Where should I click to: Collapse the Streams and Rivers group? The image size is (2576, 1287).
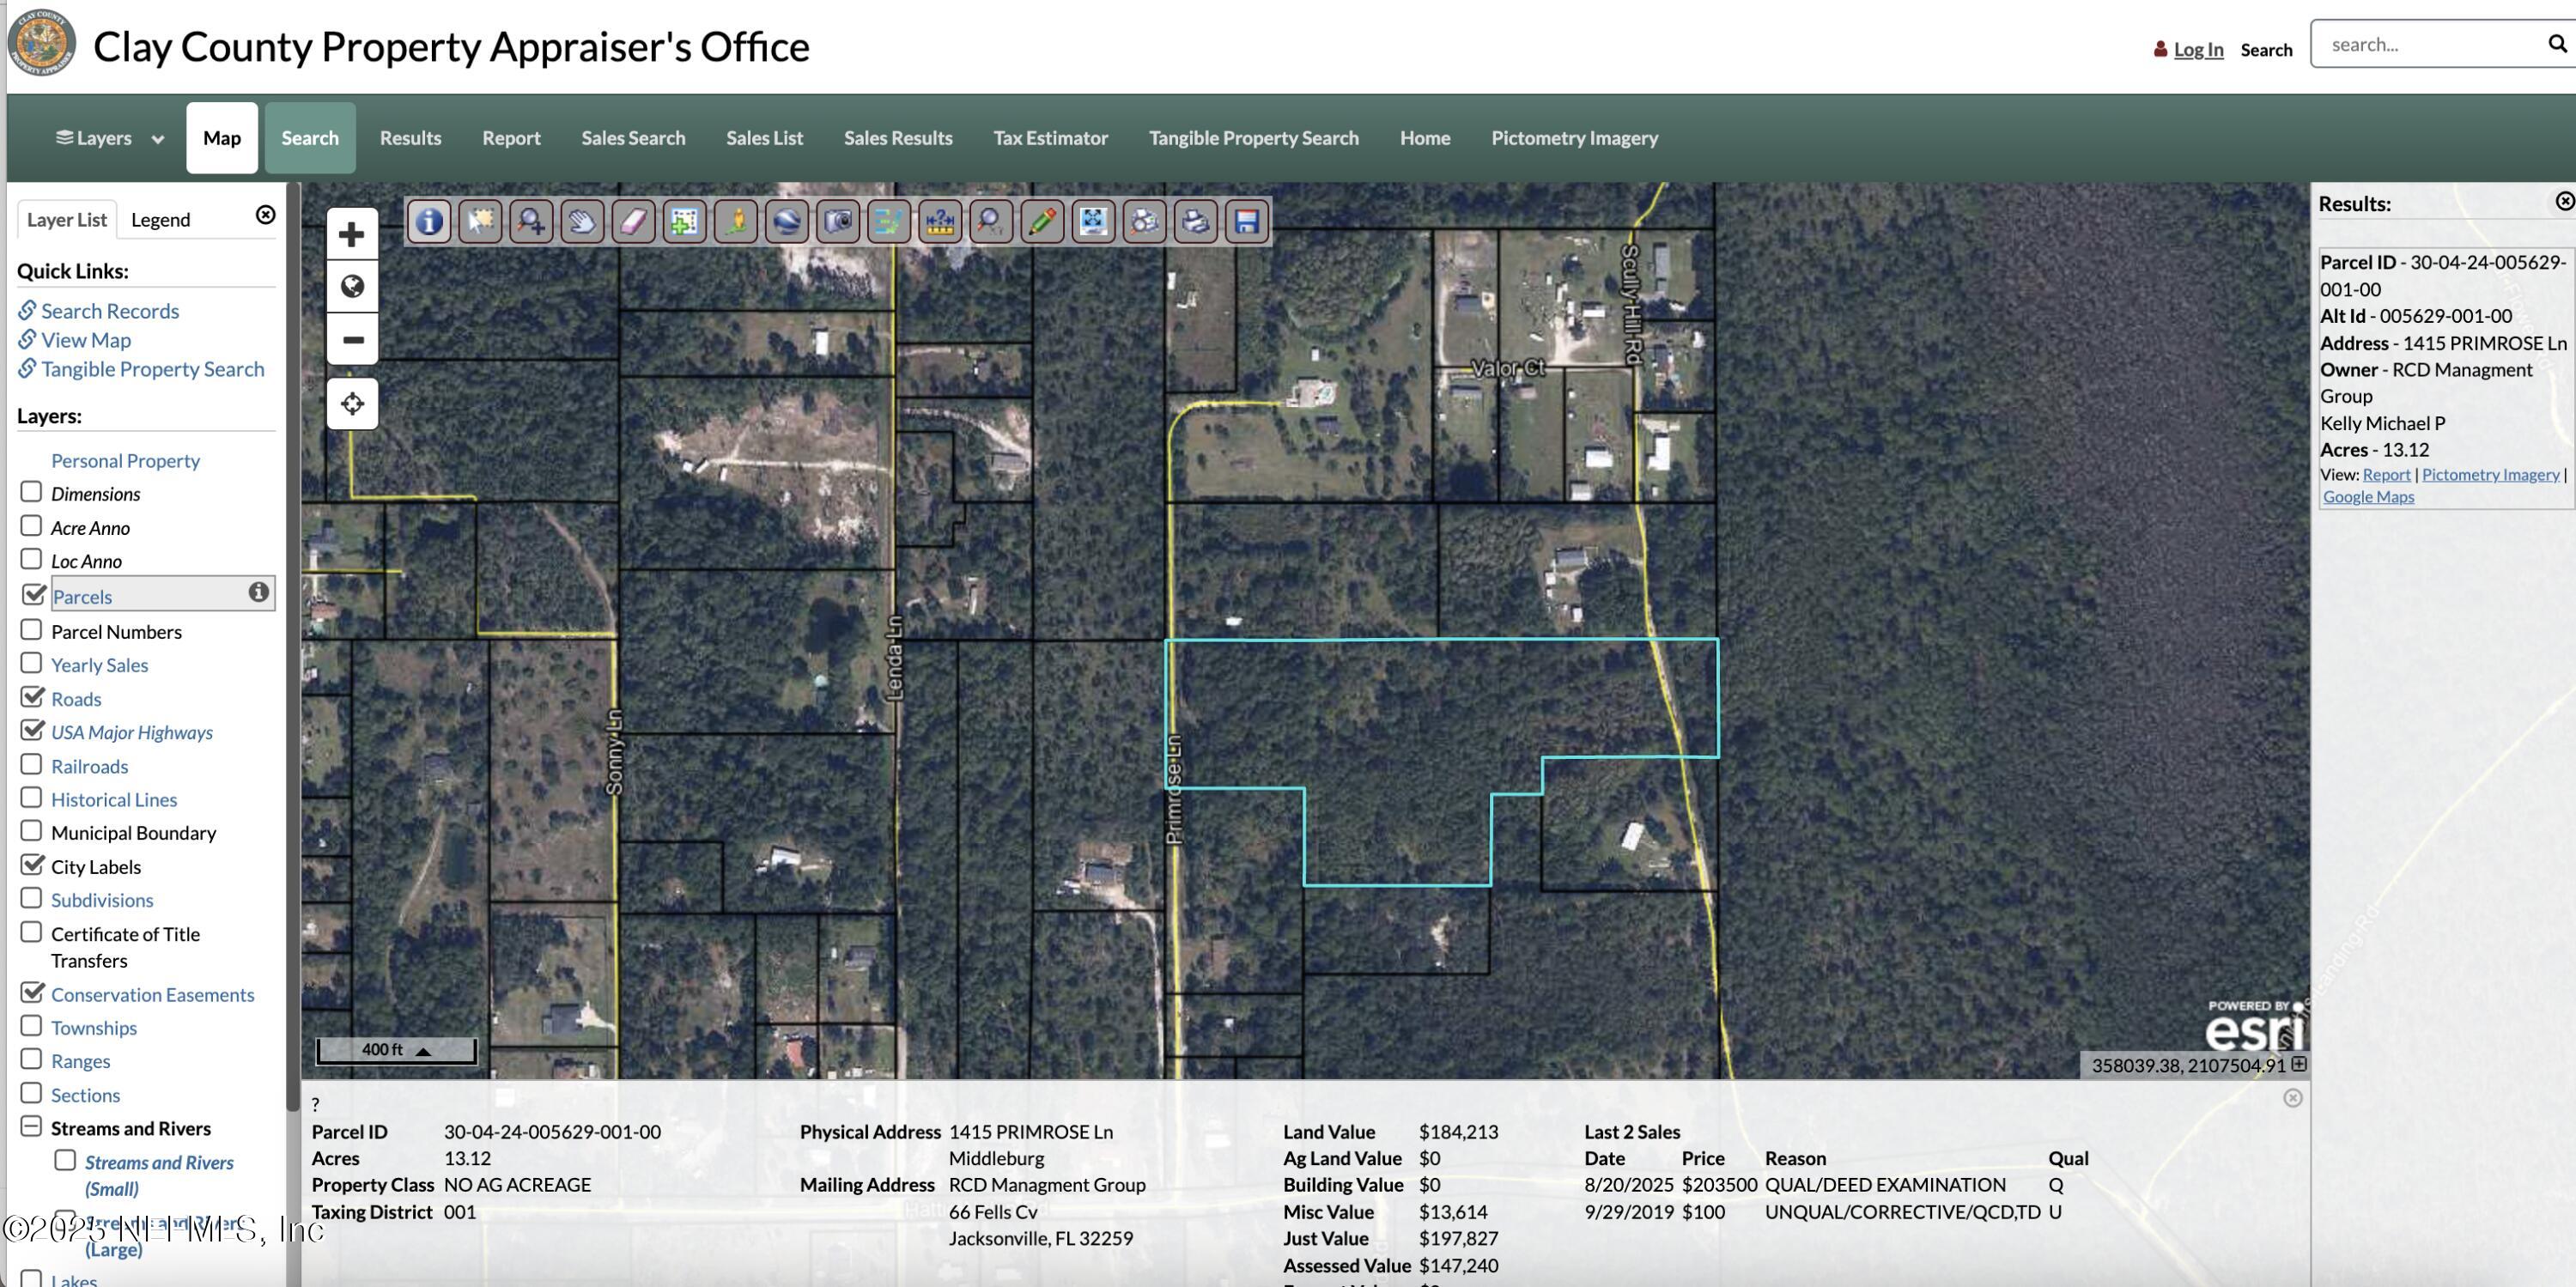click(31, 1127)
